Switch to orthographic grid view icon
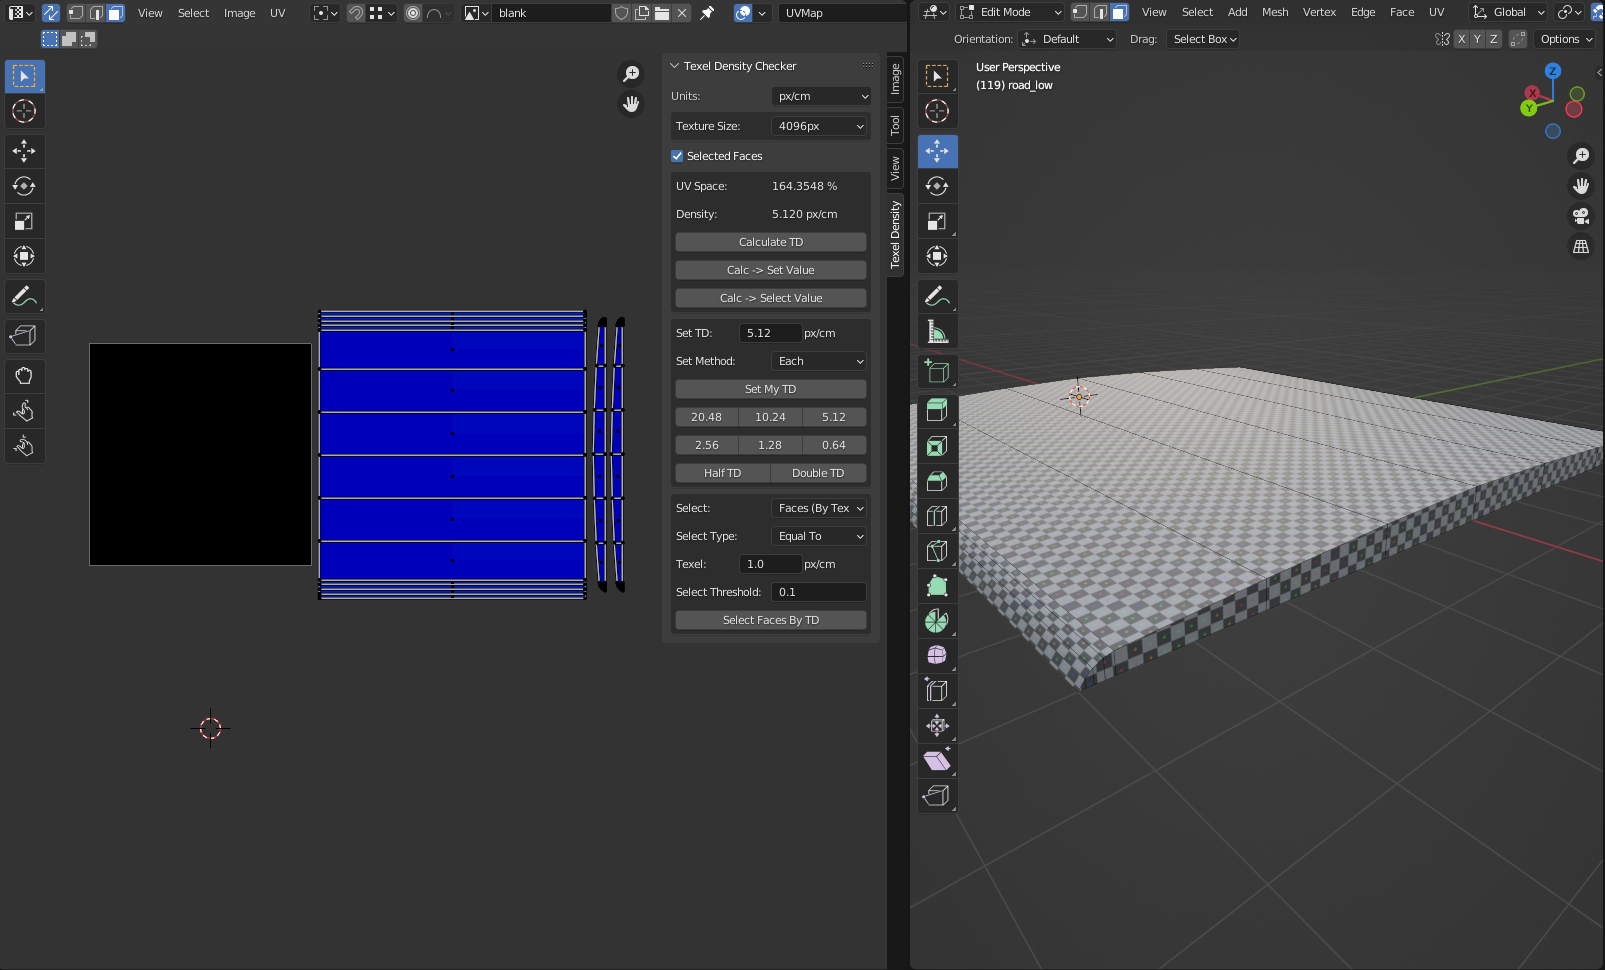 1581,246
